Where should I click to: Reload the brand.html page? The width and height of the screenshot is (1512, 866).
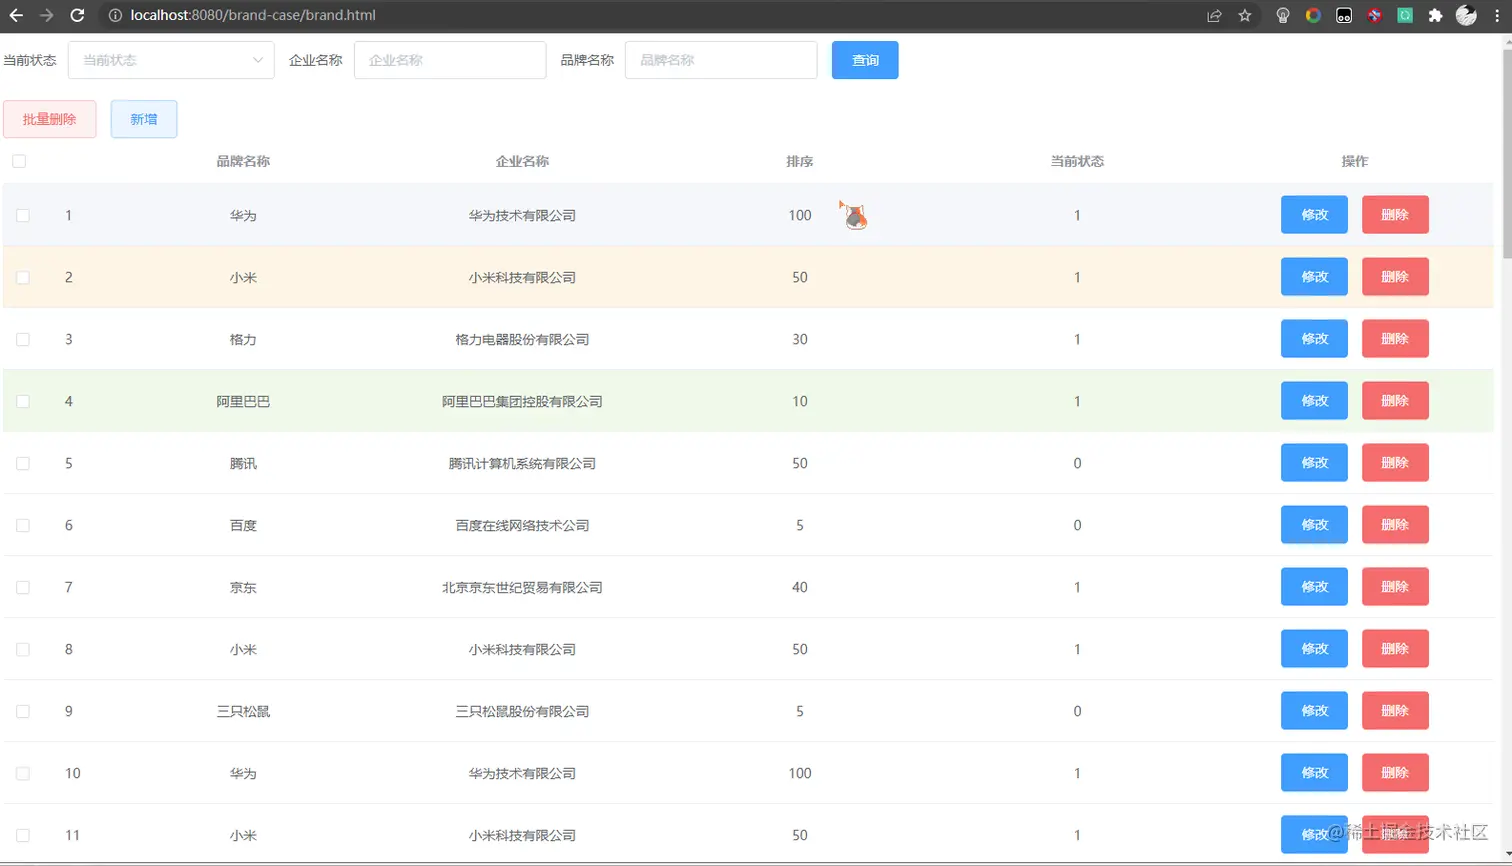point(77,15)
